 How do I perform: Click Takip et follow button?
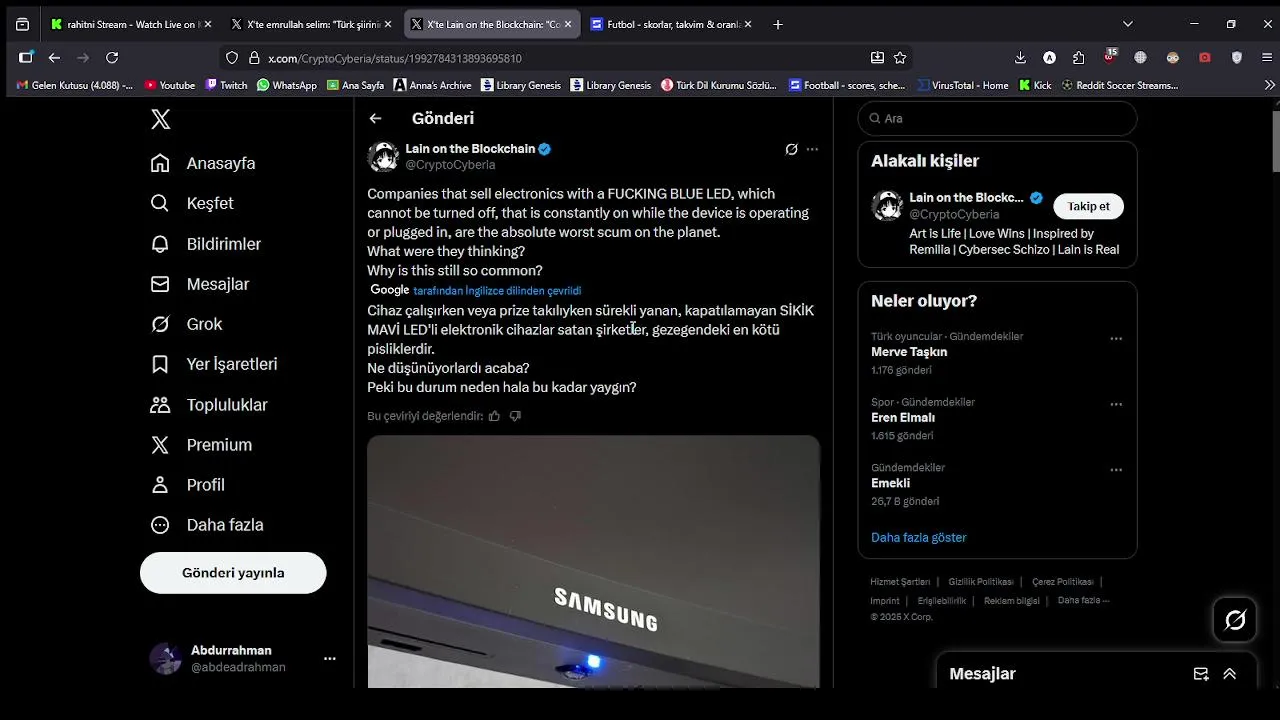tap(1088, 206)
